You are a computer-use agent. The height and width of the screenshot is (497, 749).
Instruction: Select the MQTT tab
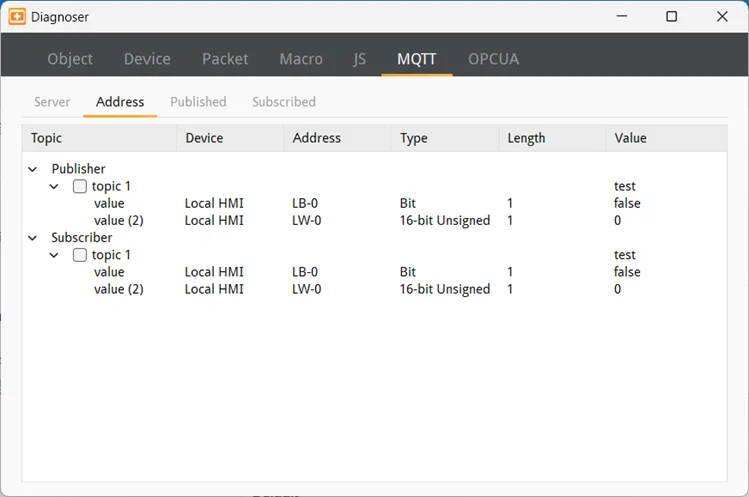tap(417, 59)
